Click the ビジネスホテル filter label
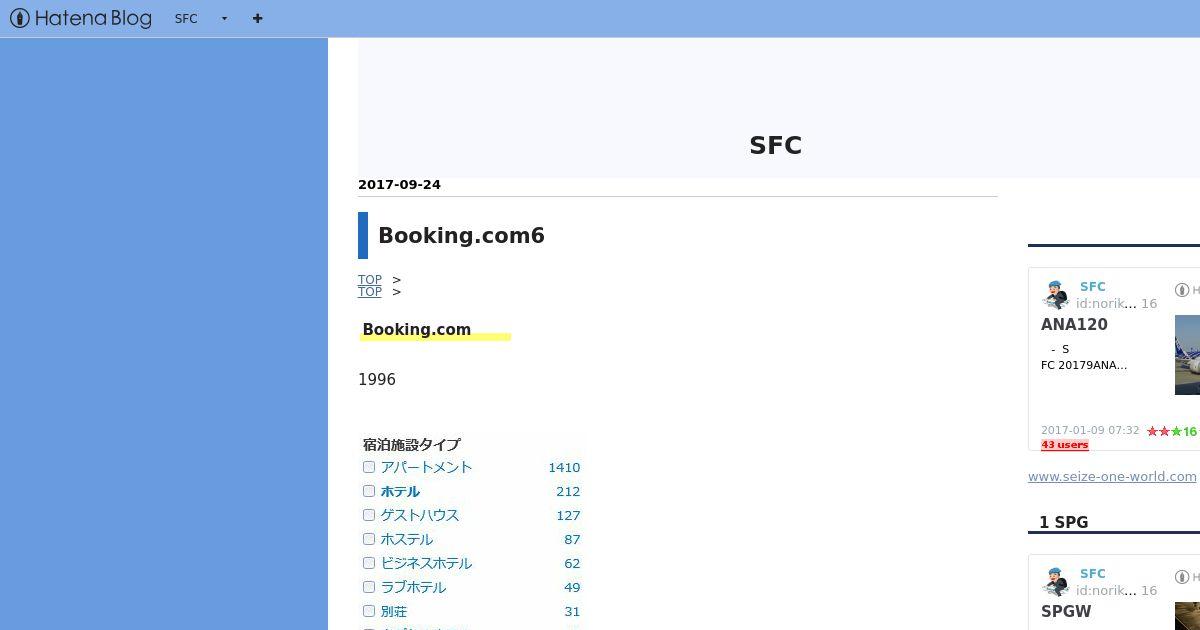 coord(426,563)
